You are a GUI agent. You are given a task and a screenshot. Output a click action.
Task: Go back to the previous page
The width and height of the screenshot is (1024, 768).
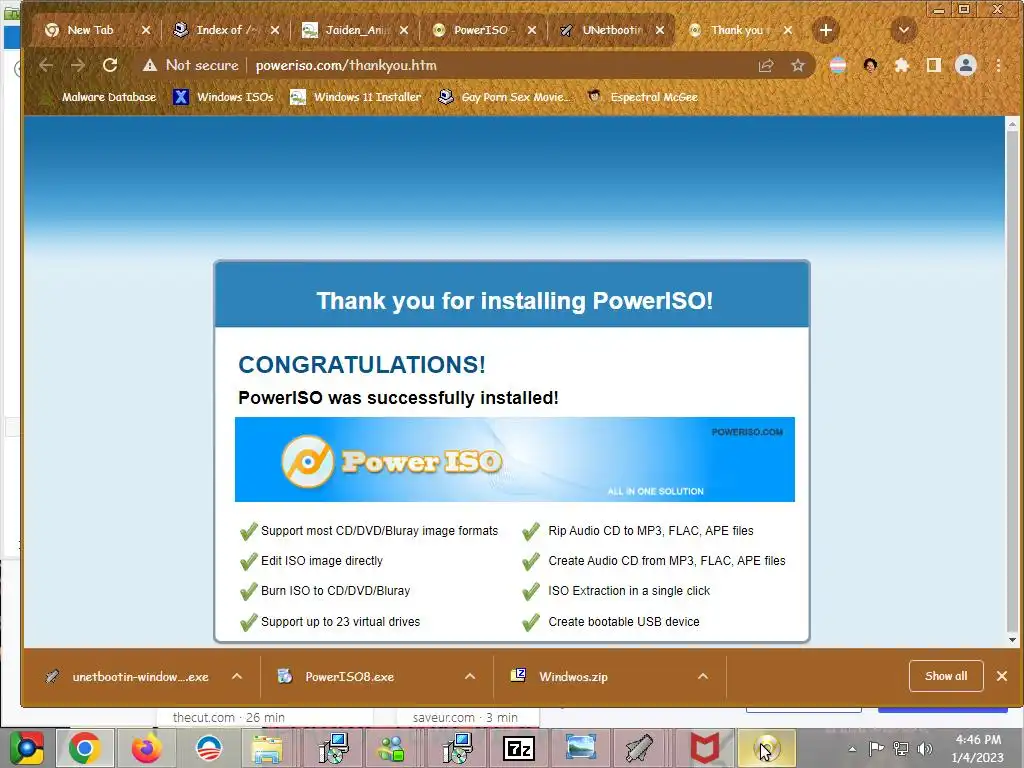tap(46, 65)
